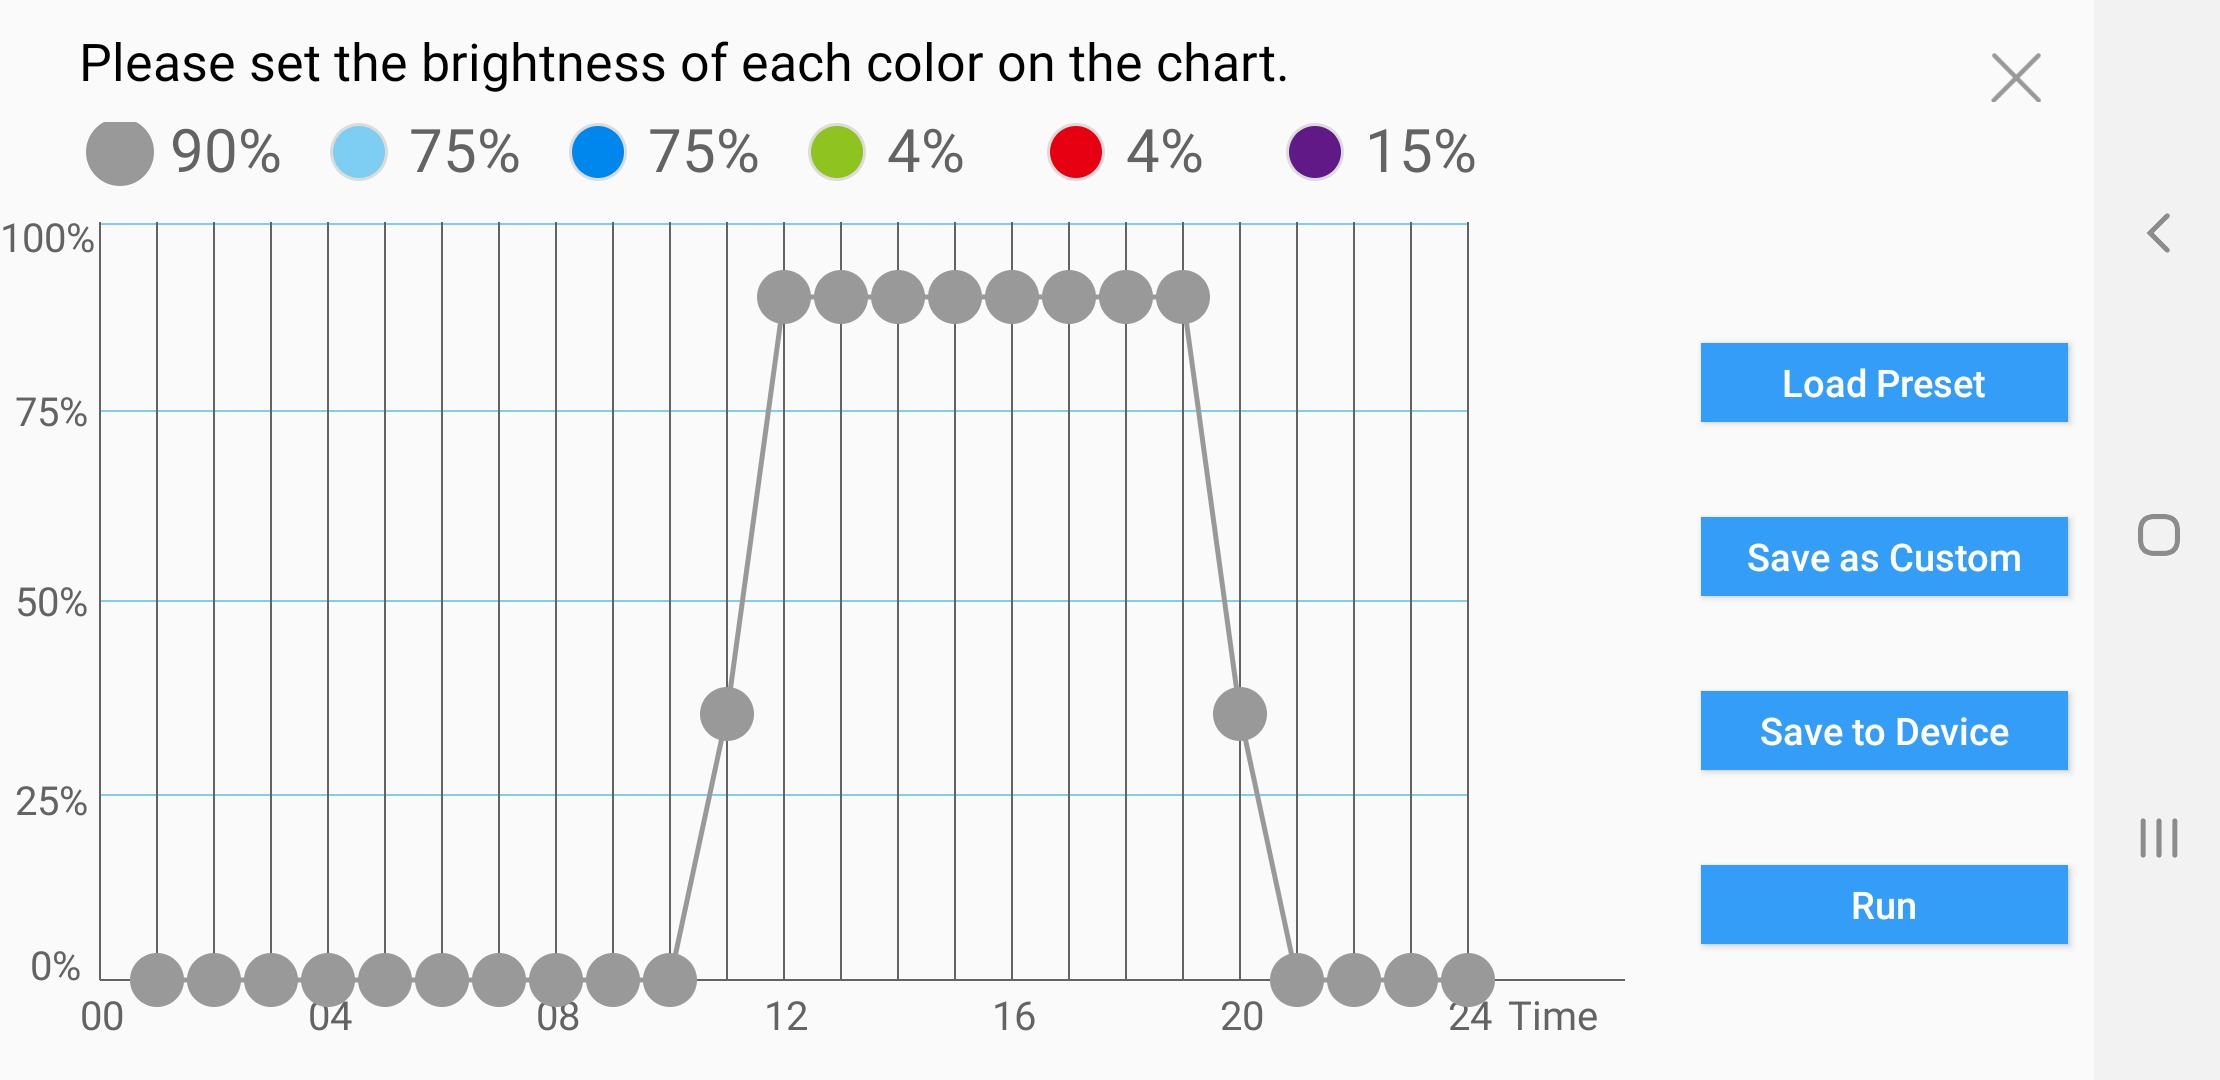Select the green channel swatch

[836, 153]
